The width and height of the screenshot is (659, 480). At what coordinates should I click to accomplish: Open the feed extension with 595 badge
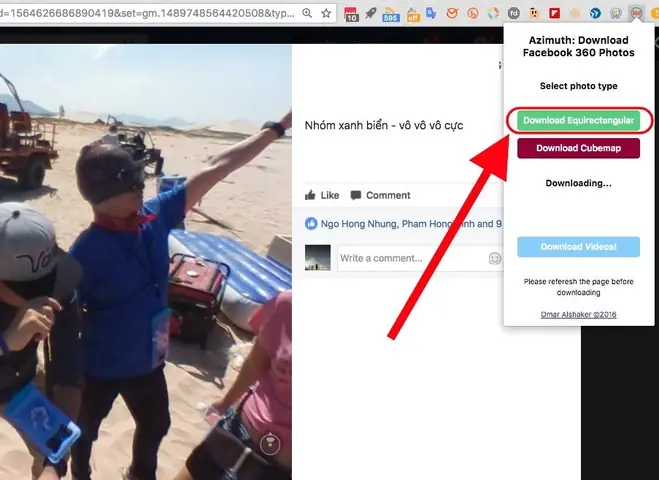[x=390, y=14]
